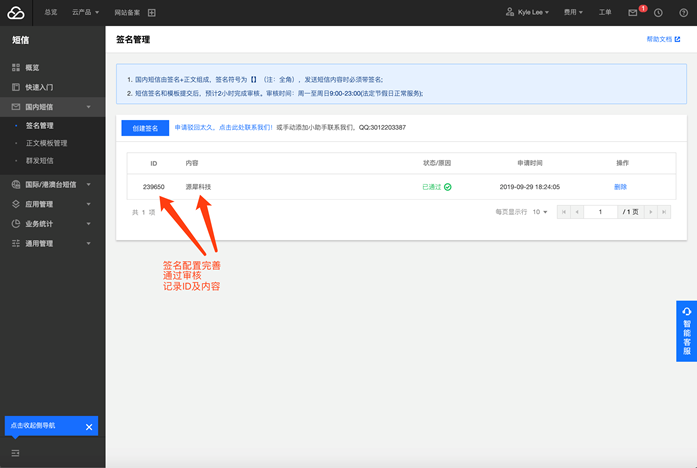Open the 云产品 dropdown menu
The height and width of the screenshot is (468, 697).
coord(85,12)
